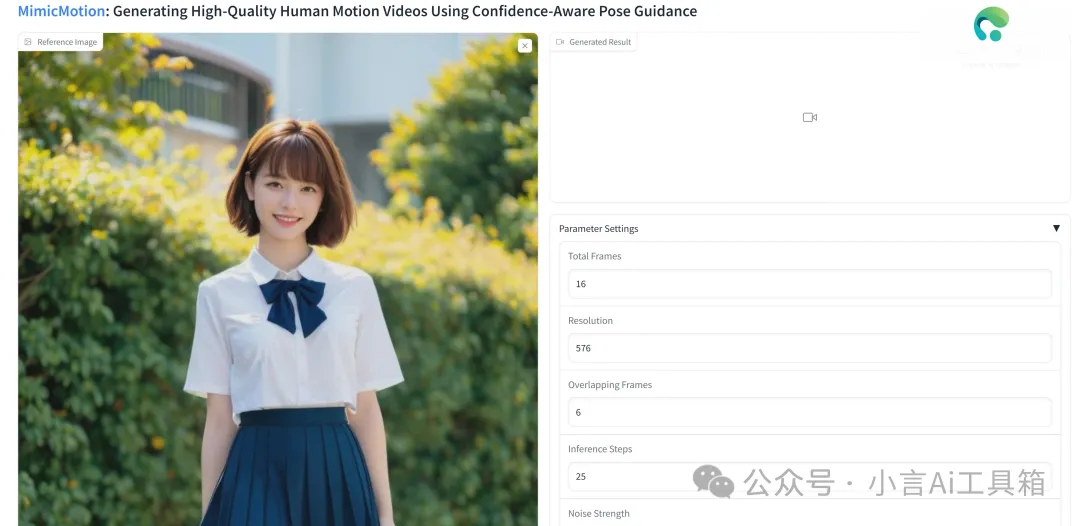Click the Reference Image label text

pyautogui.click(x=67, y=42)
